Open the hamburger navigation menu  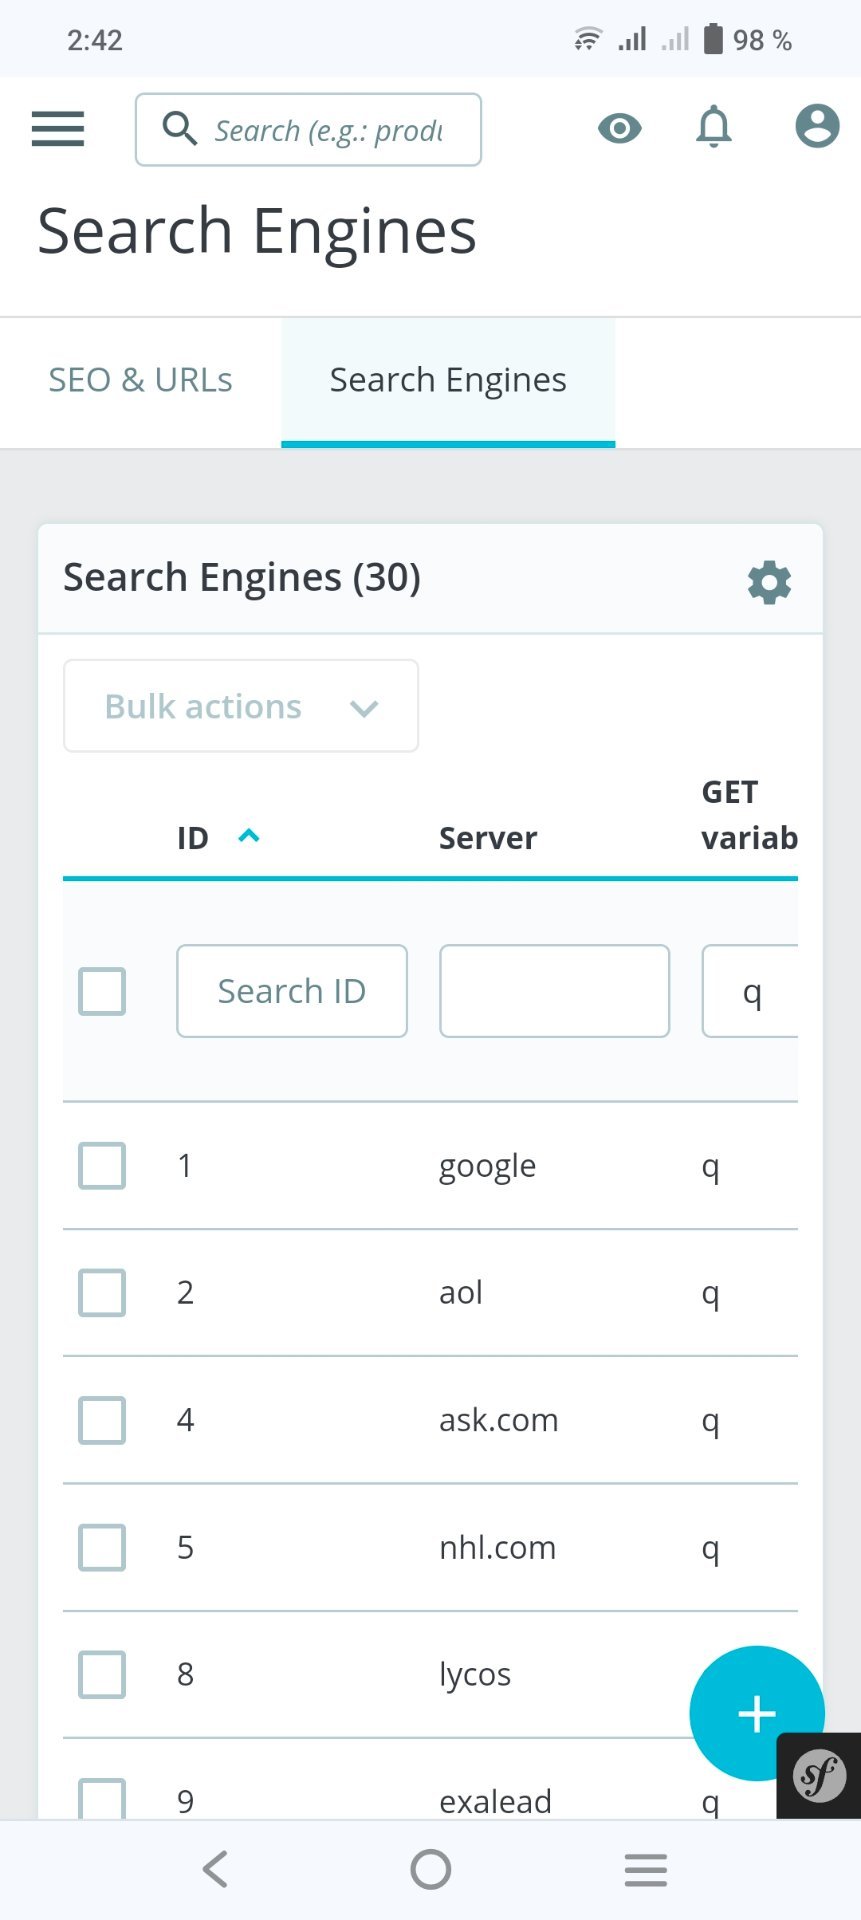click(58, 129)
